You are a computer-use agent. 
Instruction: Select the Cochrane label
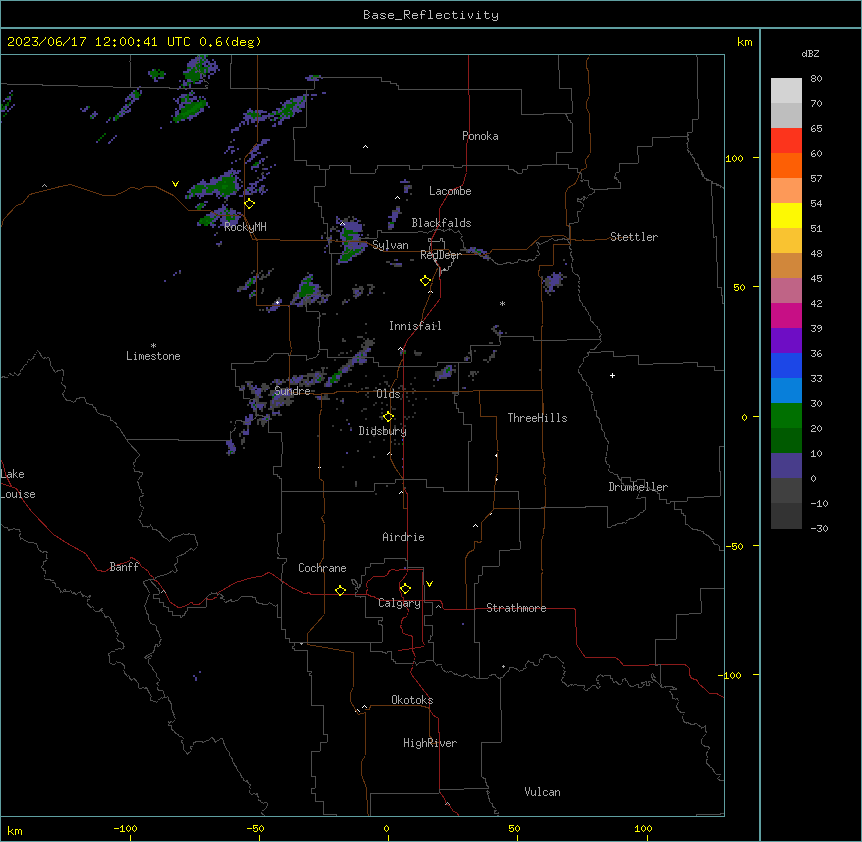point(322,568)
